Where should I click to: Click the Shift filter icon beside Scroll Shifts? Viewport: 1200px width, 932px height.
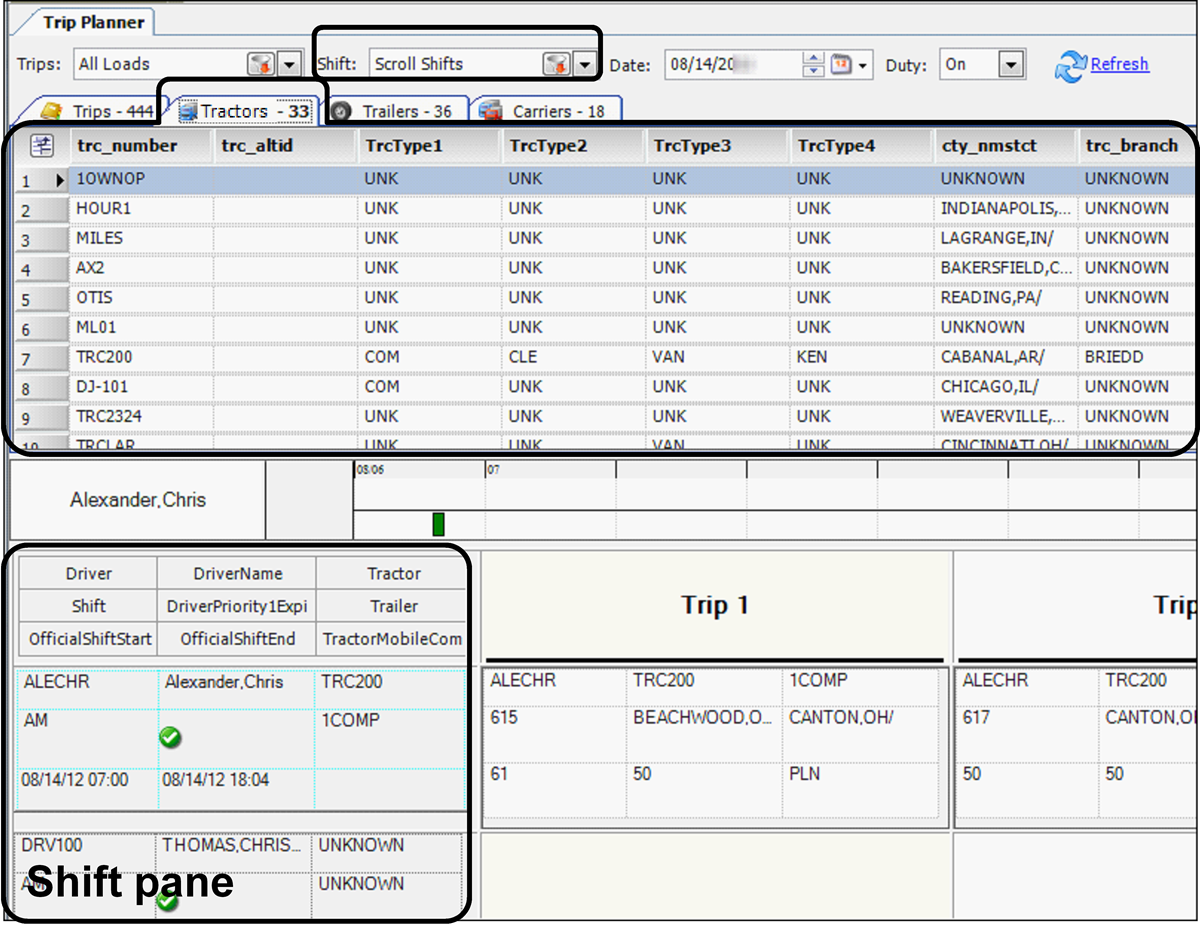coord(556,64)
